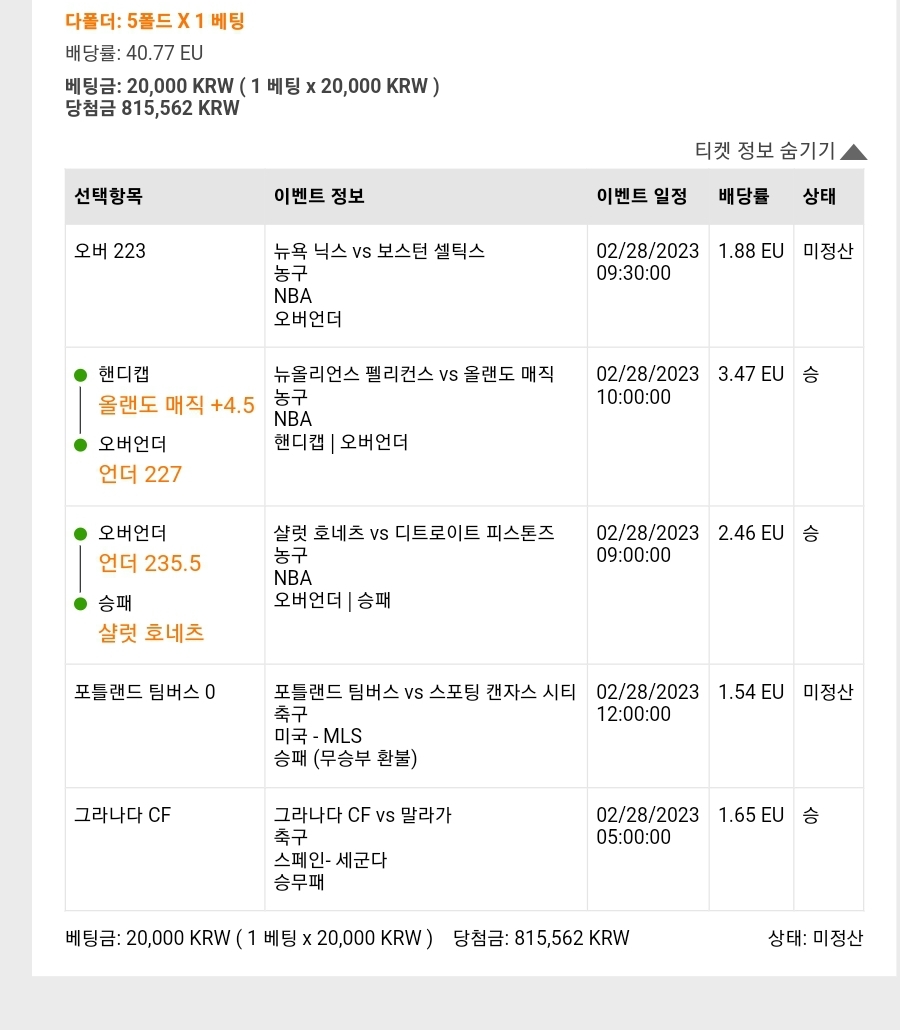Select the orange 언더 235.5 selection

tap(150, 564)
